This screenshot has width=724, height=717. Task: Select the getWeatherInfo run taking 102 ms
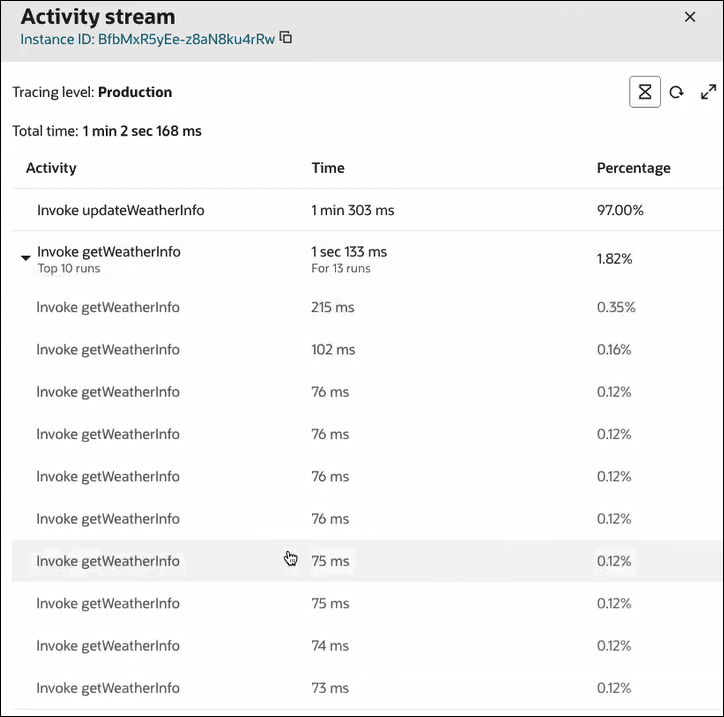pos(367,349)
